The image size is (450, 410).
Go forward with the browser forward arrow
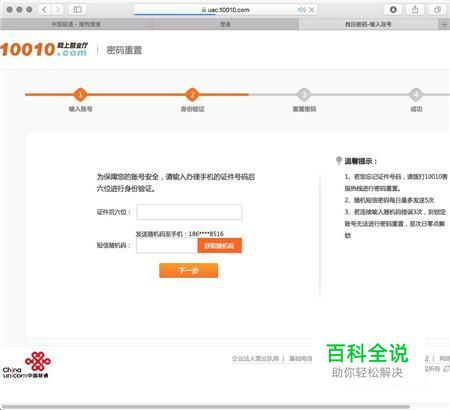click(x=57, y=10)
